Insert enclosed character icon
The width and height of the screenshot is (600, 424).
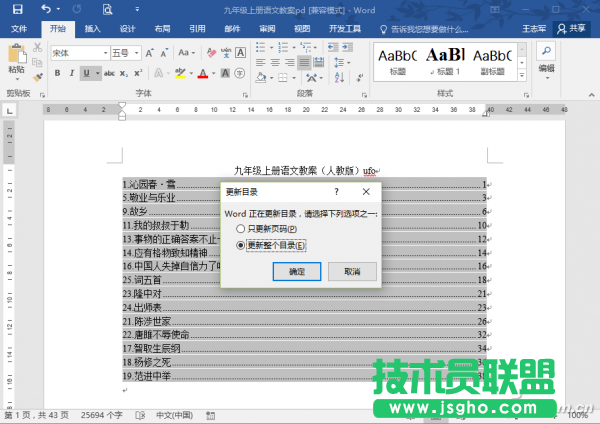click(240, 73)
